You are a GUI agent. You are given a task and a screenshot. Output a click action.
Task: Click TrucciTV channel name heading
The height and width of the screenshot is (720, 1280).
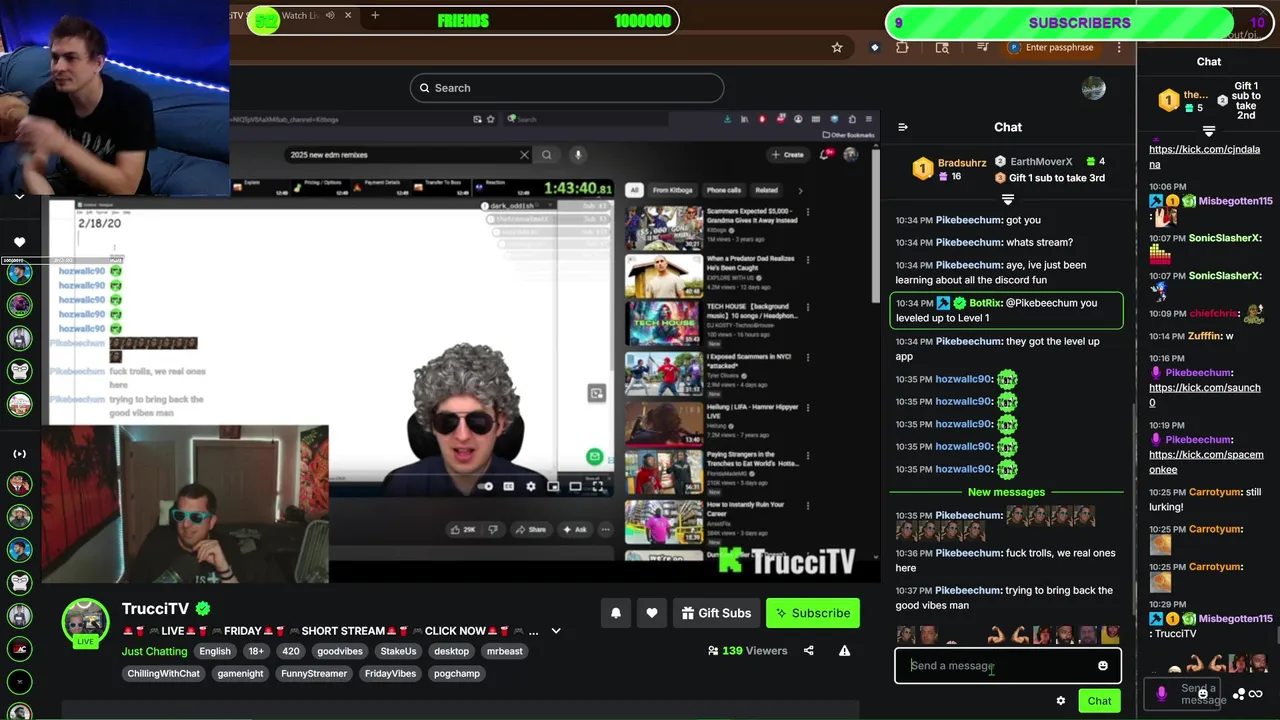pyautogui.click(x=155, y=609)
